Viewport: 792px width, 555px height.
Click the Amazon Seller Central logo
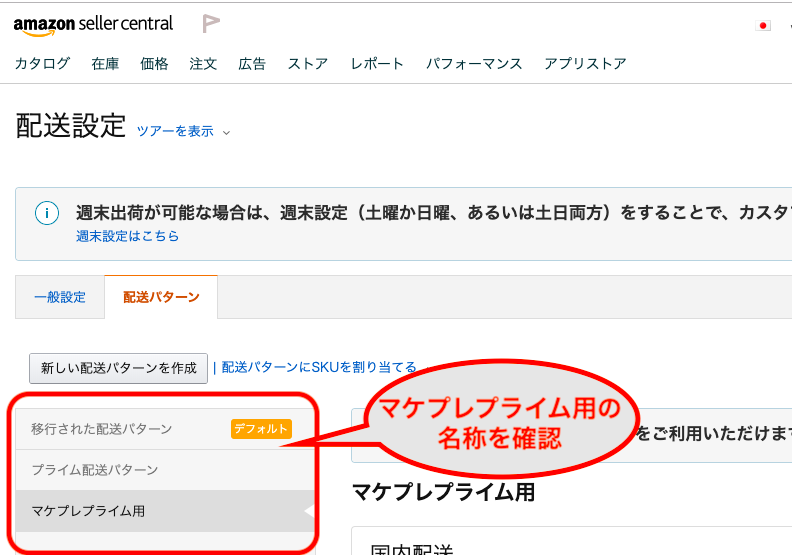pyautogui.click(x=93, y=25)
